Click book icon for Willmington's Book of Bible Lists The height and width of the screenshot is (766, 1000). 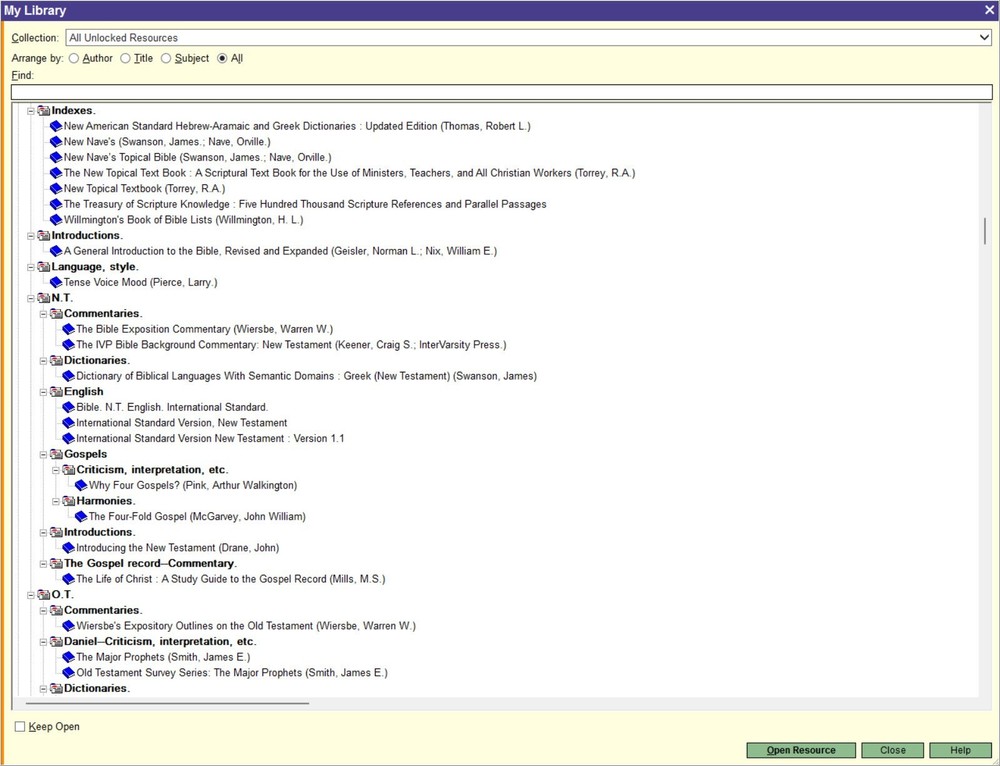point(56,220)
